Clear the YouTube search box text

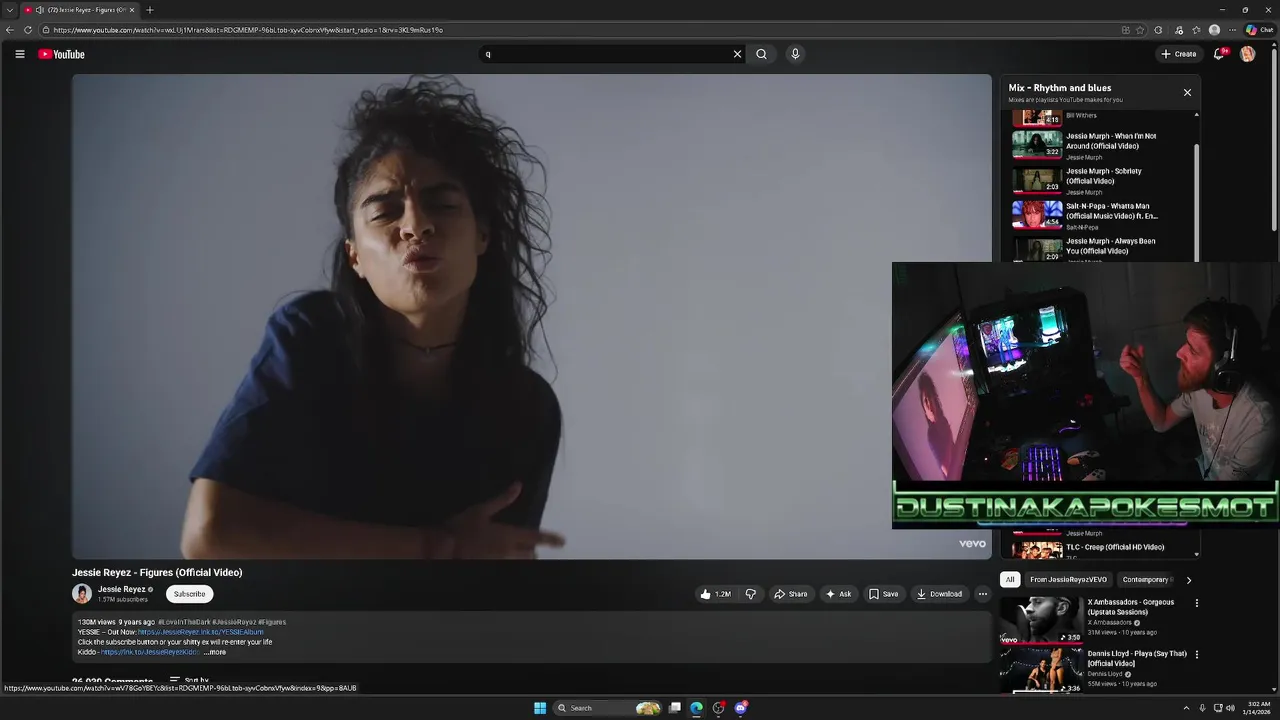point(737,54)
